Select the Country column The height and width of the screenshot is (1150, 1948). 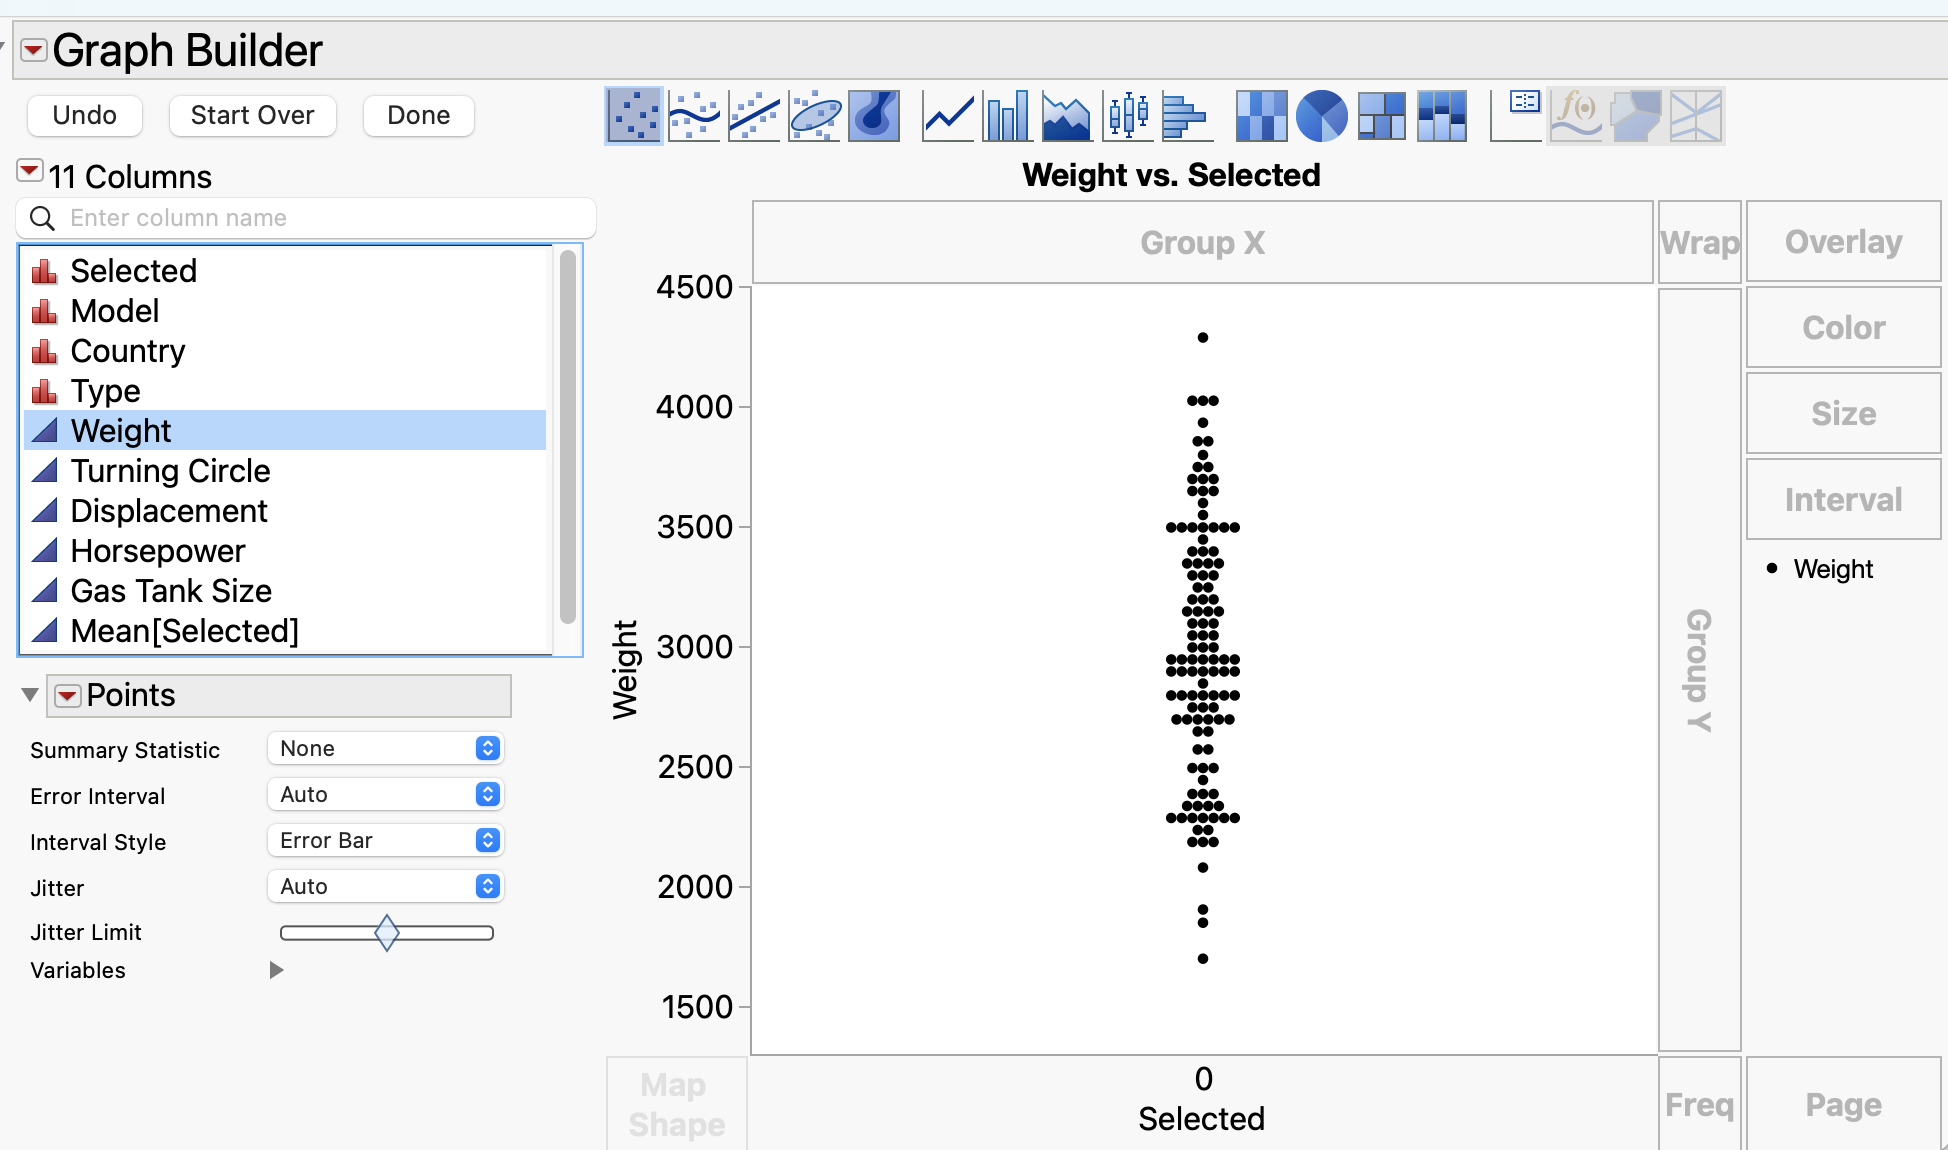[128, 351]
